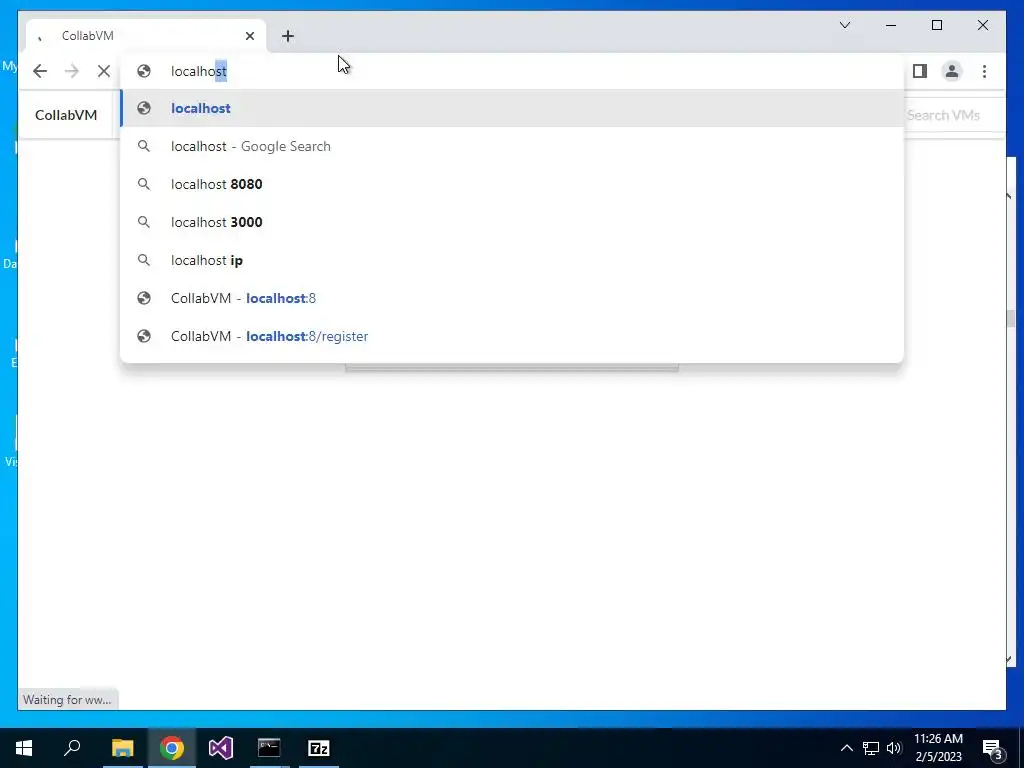Image resolution: width=1024 pixels, height=768 pixels.
Task: Open the clock showing 11:26 AM
Action: point(938,748)
